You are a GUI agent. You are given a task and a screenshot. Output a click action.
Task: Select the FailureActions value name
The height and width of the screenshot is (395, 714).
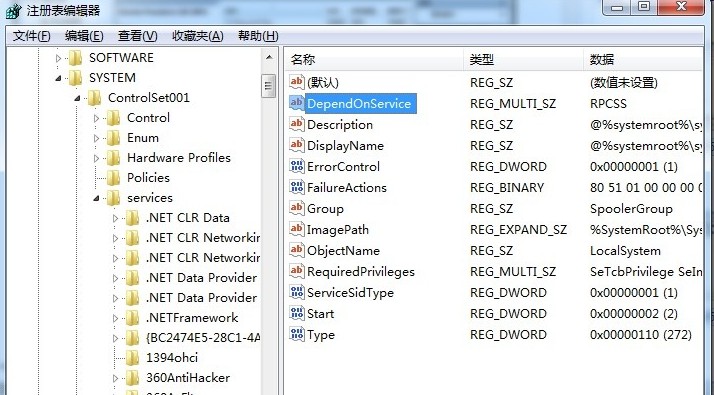(347, 187)
